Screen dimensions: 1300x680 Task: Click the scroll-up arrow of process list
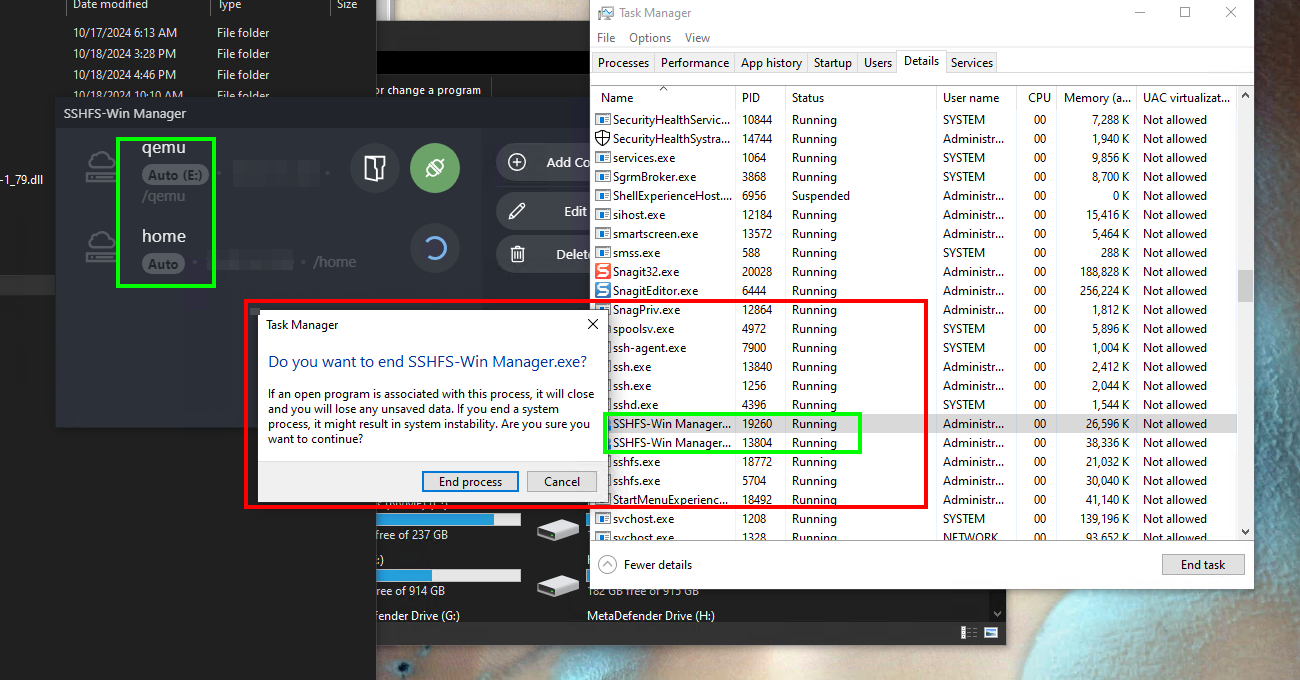(1245, 95)
